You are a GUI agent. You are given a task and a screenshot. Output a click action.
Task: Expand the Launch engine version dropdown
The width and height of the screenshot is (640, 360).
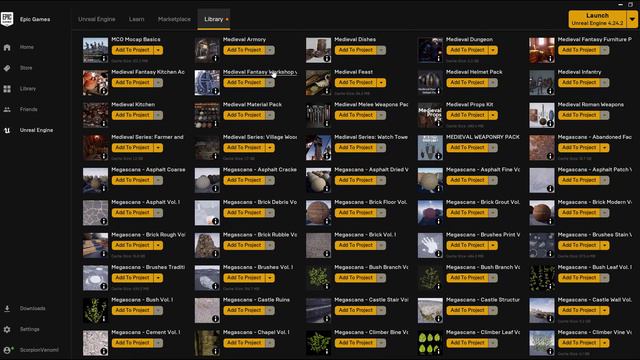click(x=632, y=19)
